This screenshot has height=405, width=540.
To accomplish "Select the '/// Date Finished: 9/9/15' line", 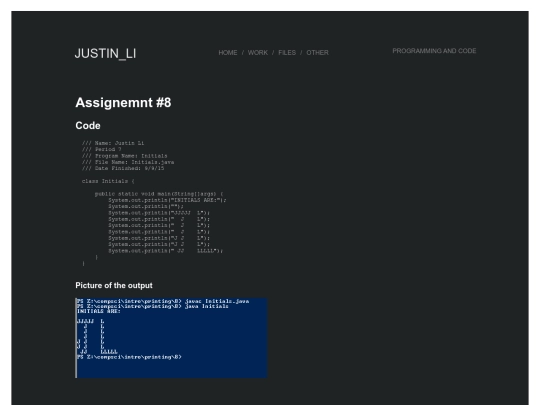I will coord(123,168).
